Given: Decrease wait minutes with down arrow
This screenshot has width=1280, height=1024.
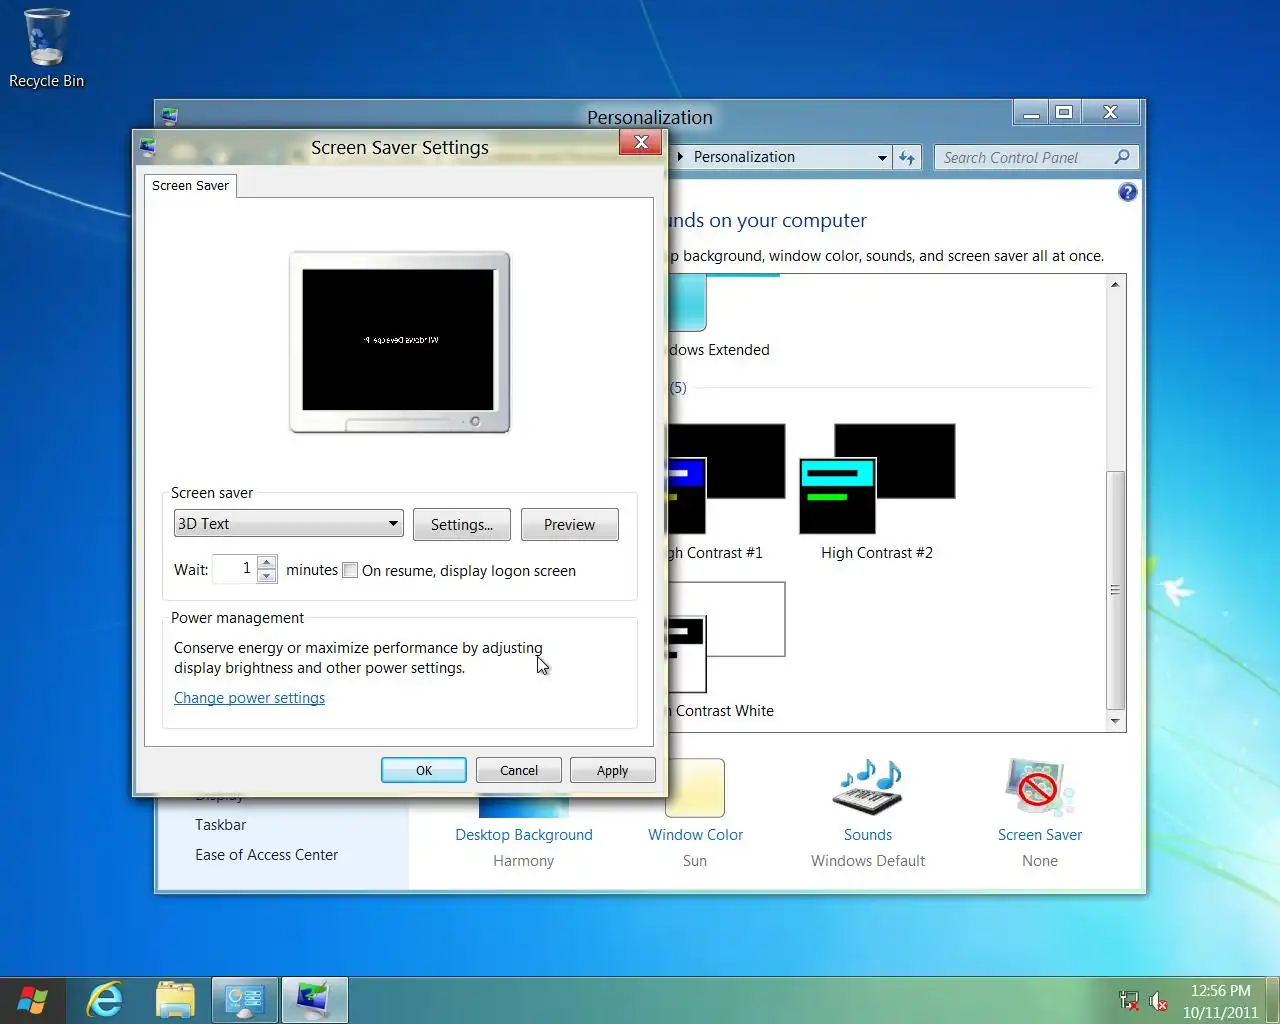Looking at the screenshot, I should [x=267, y=576].
